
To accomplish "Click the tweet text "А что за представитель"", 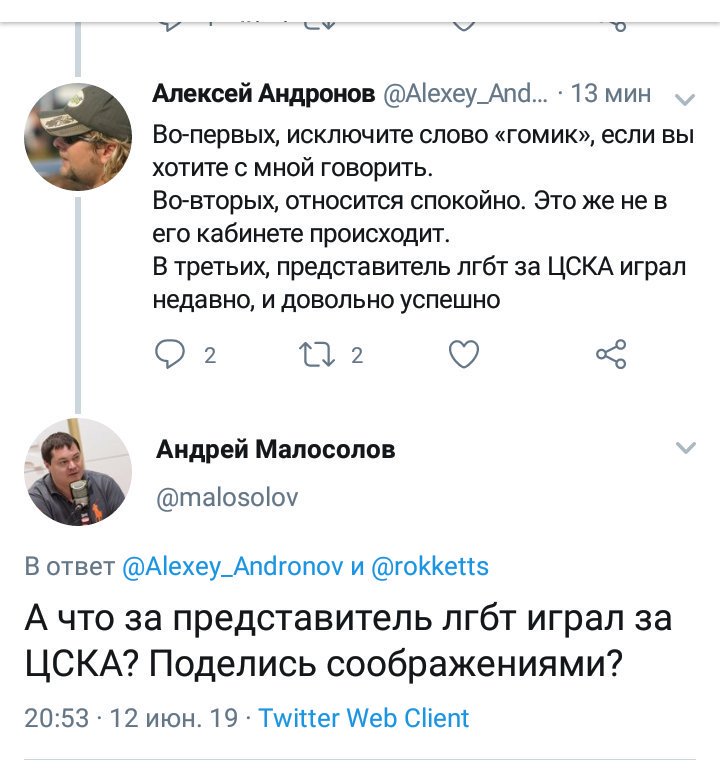I will tap(347, 641).
